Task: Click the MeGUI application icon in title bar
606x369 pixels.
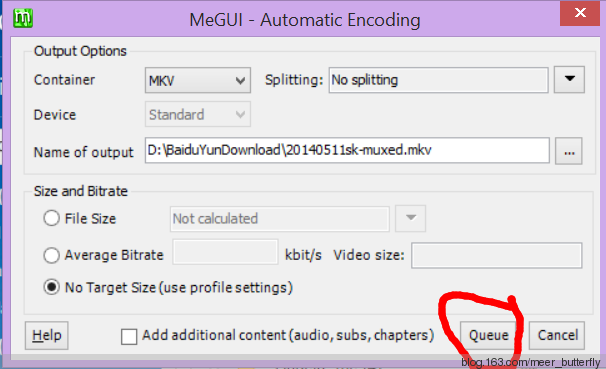Action: (23, 18)
